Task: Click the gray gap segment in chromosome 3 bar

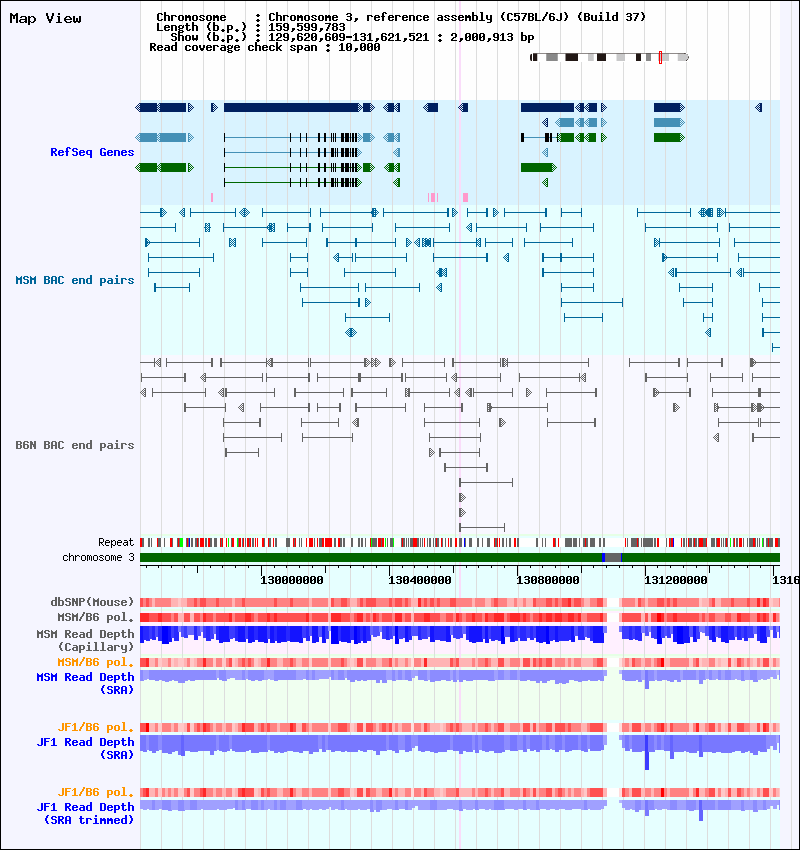Action: click(x=612, y=557)
